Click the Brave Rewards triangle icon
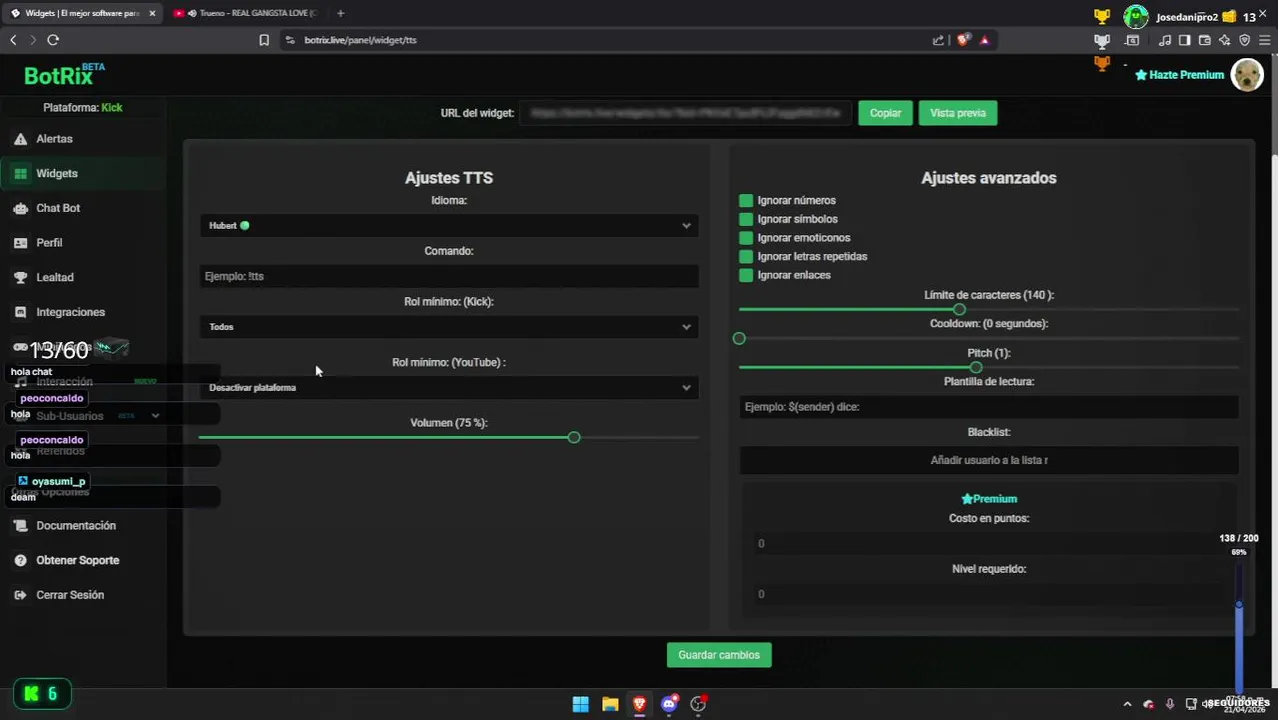Image resolution: width=1278 pixels, height=720 pixels. coord(985,40)
